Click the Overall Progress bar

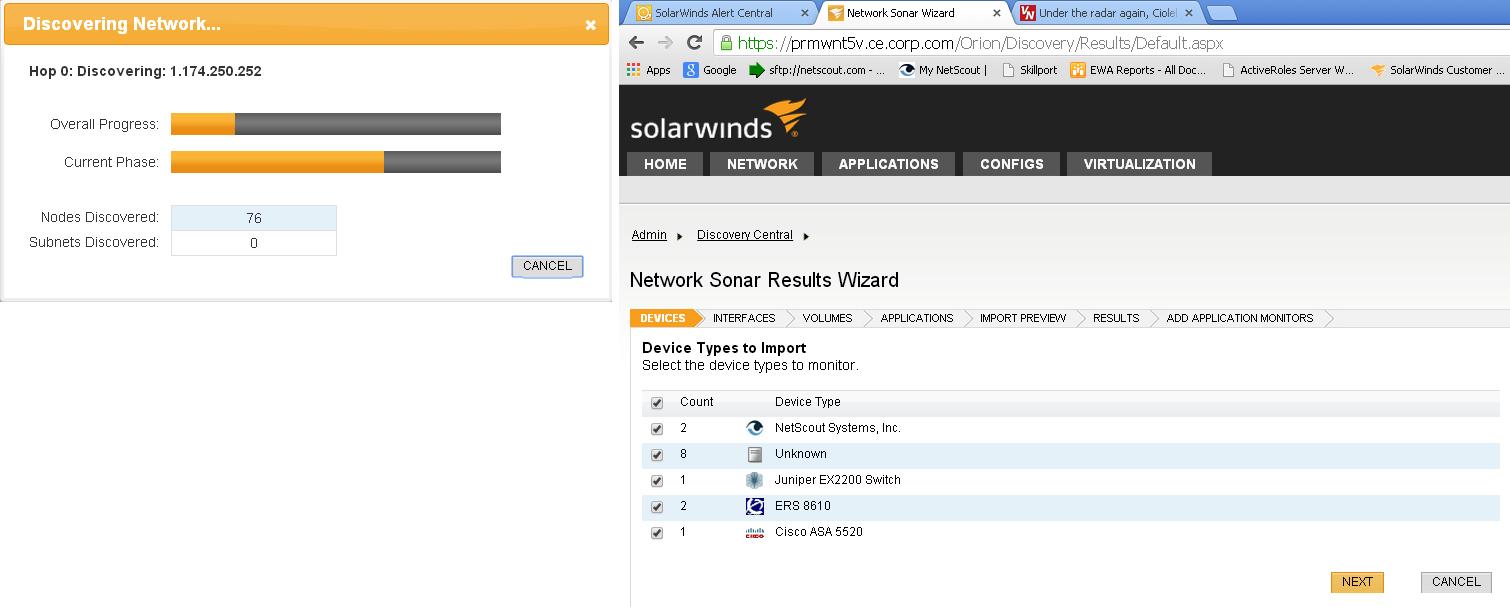(x=336, y=124)
